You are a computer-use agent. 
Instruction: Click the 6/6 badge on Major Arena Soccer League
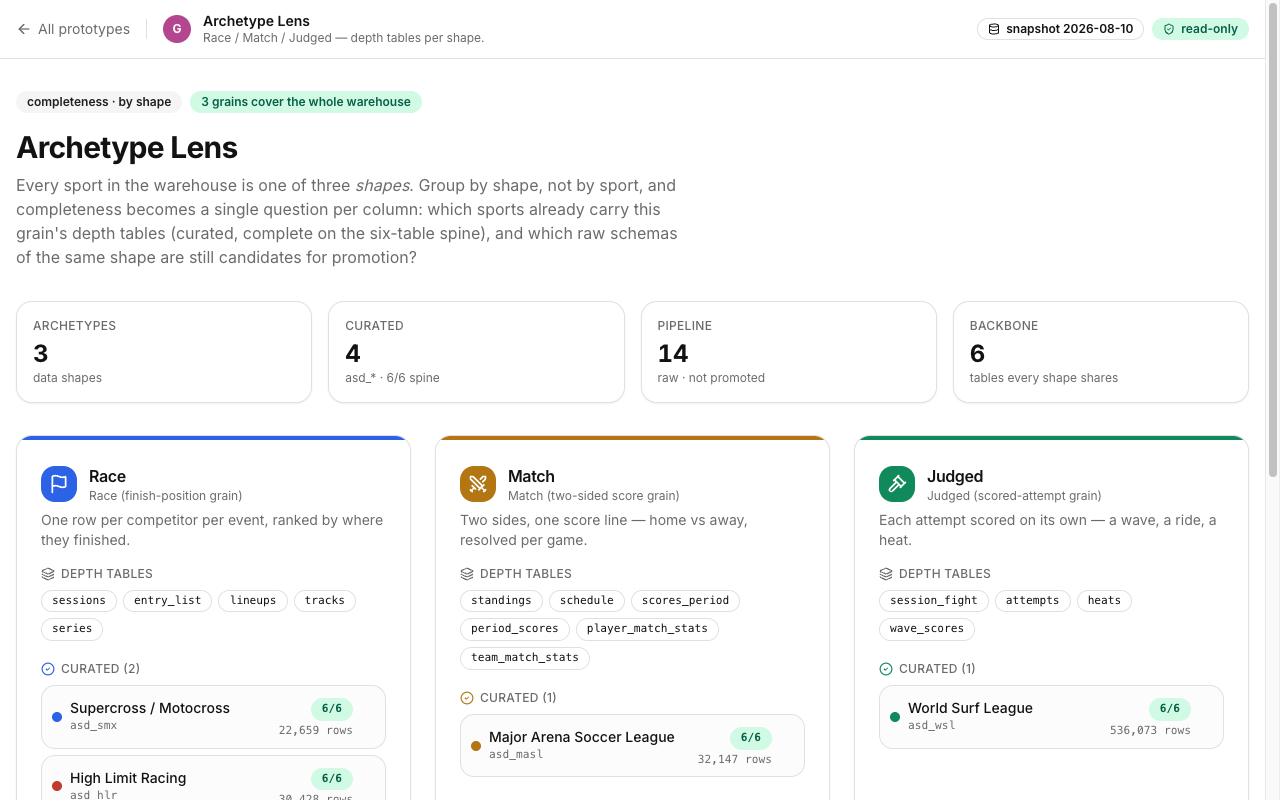point(751,738)
